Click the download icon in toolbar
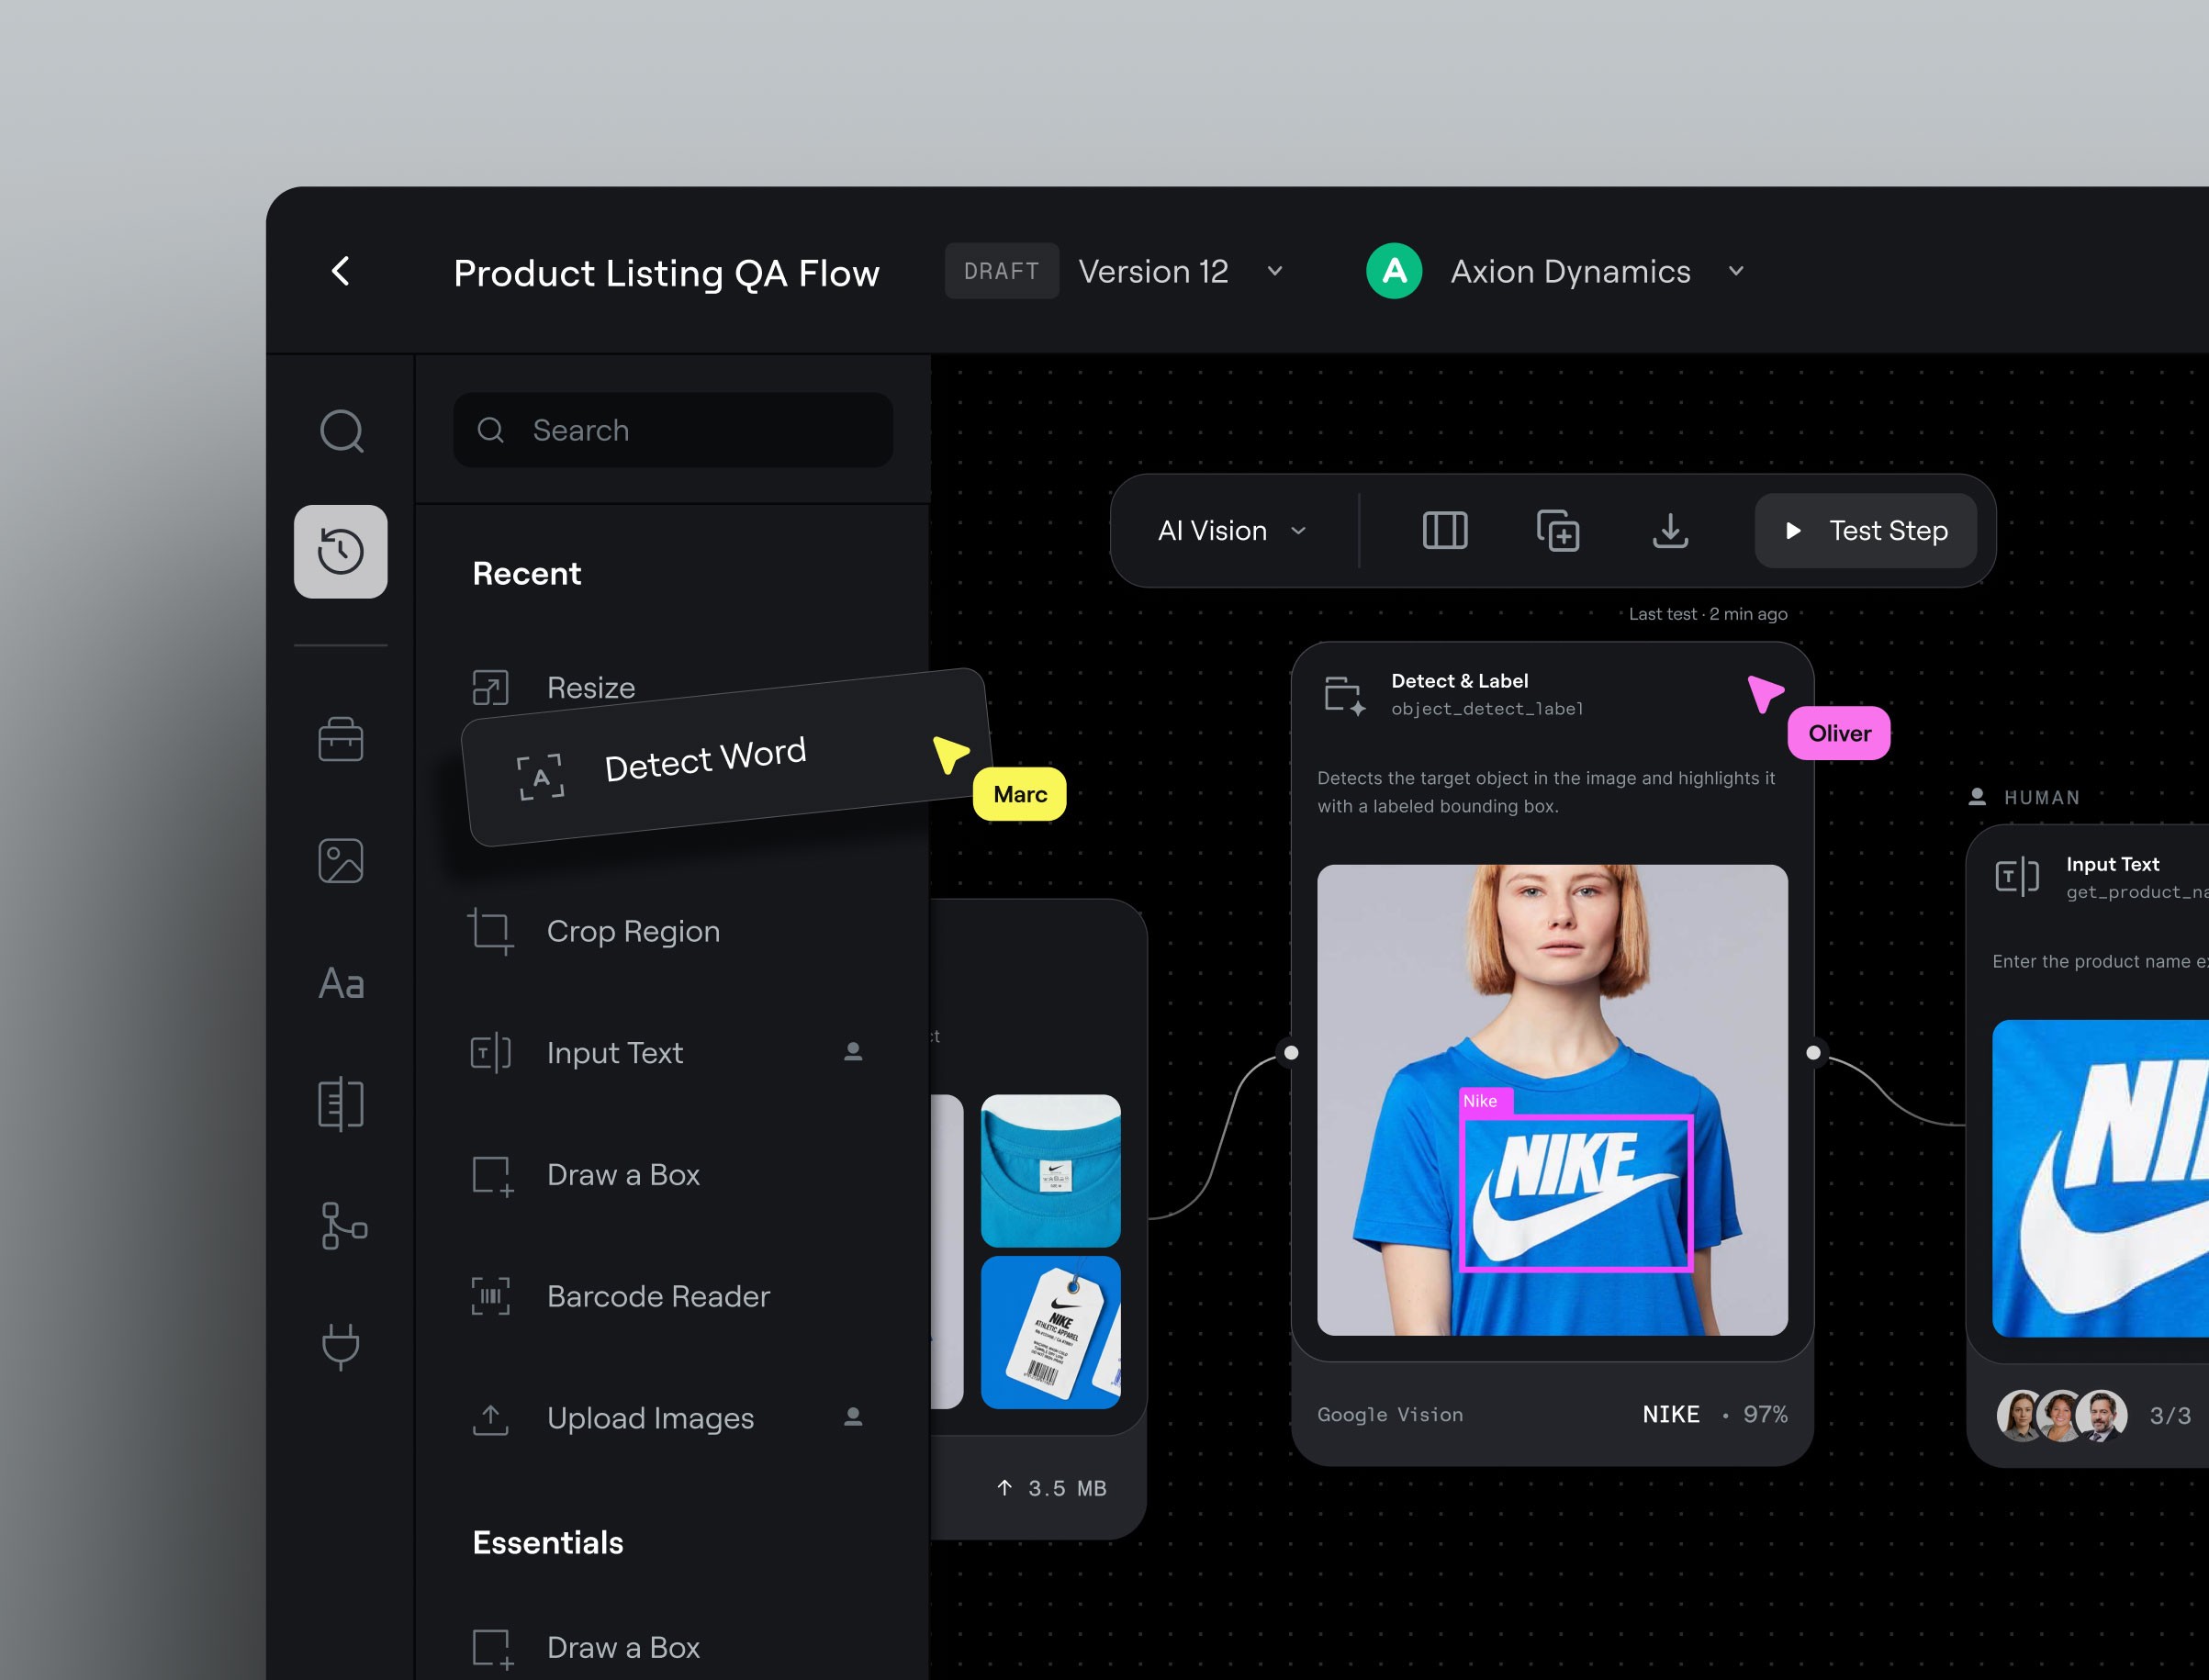This screenshot has height=1680, width=2209. click(1670, 531)
